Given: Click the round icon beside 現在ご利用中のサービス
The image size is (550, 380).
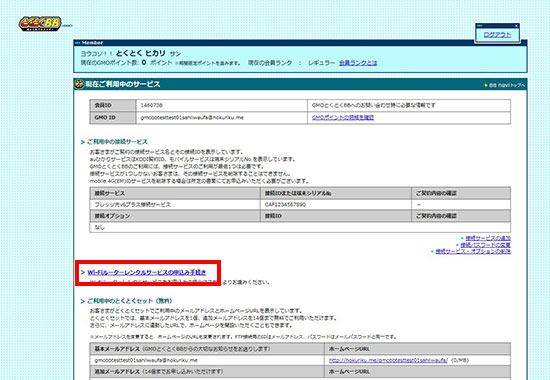Looking at the screenshot, I should click(x=79, y=84).
